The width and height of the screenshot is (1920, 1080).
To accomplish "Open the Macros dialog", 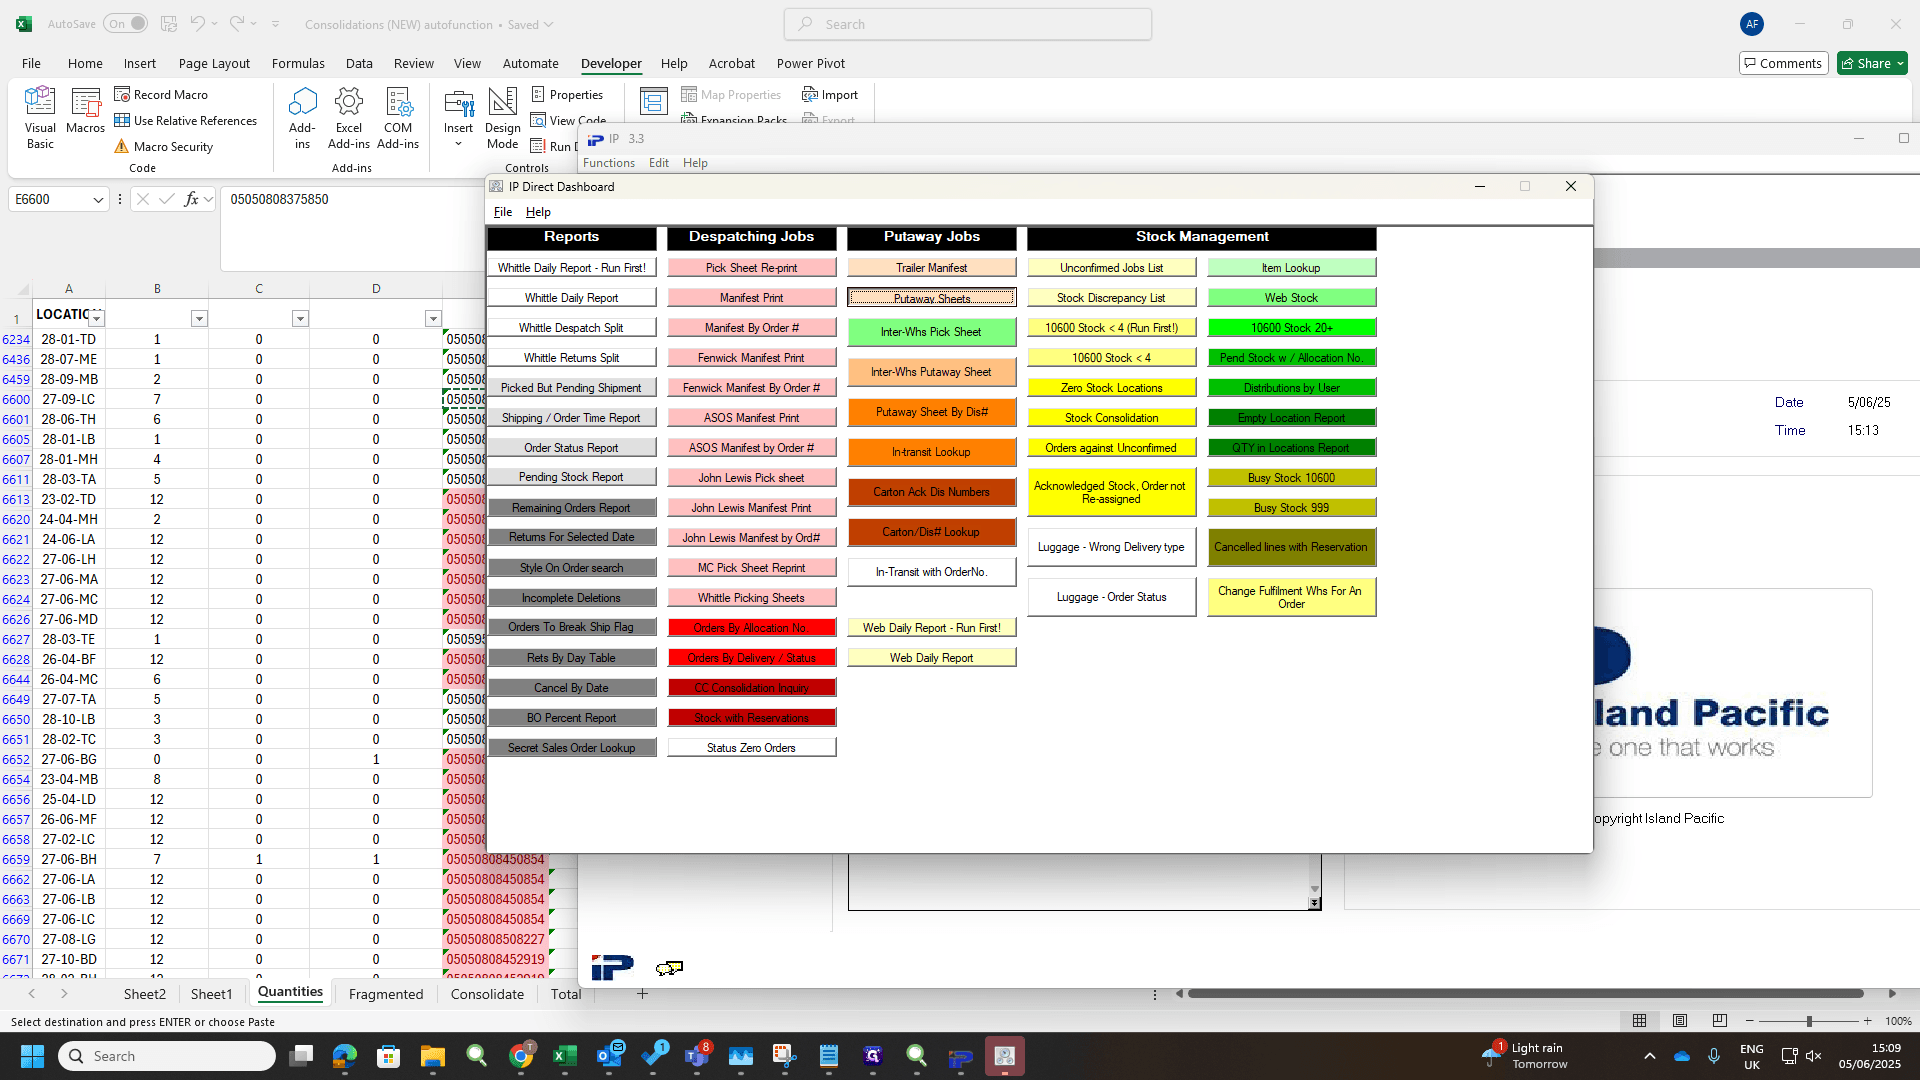I will tap(85, 111).
